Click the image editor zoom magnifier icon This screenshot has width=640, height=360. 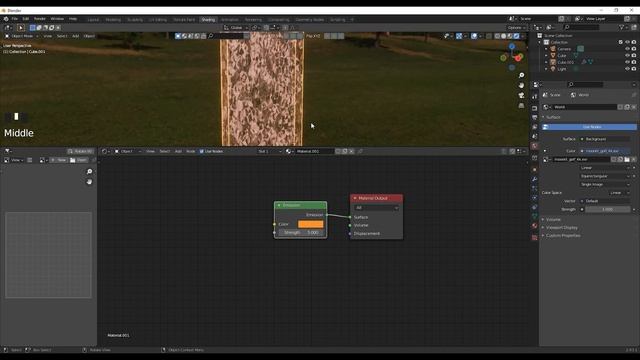[89, 172]
